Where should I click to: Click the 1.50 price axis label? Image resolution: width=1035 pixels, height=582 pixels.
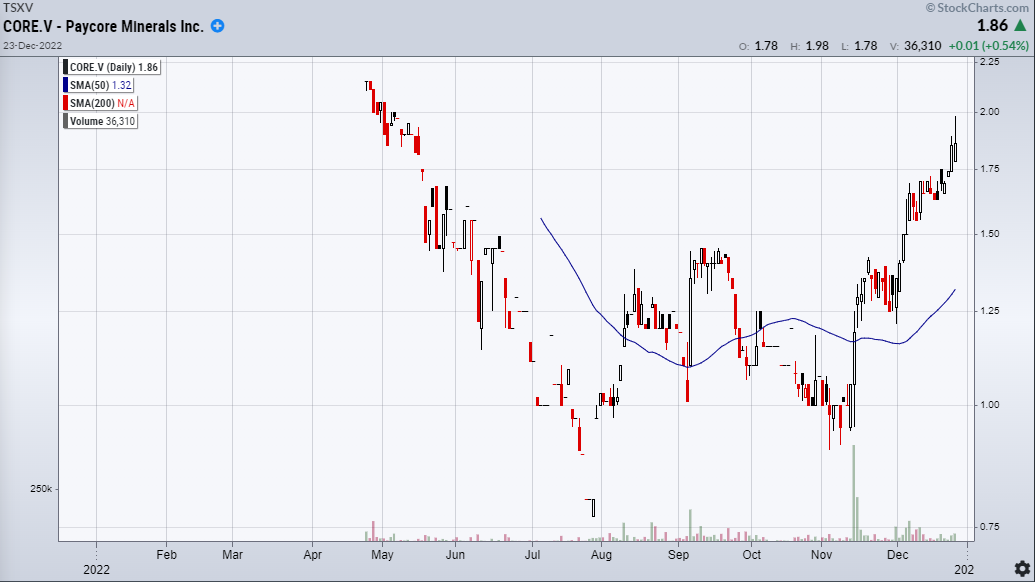pyautogui.click(x=989, y=234)
